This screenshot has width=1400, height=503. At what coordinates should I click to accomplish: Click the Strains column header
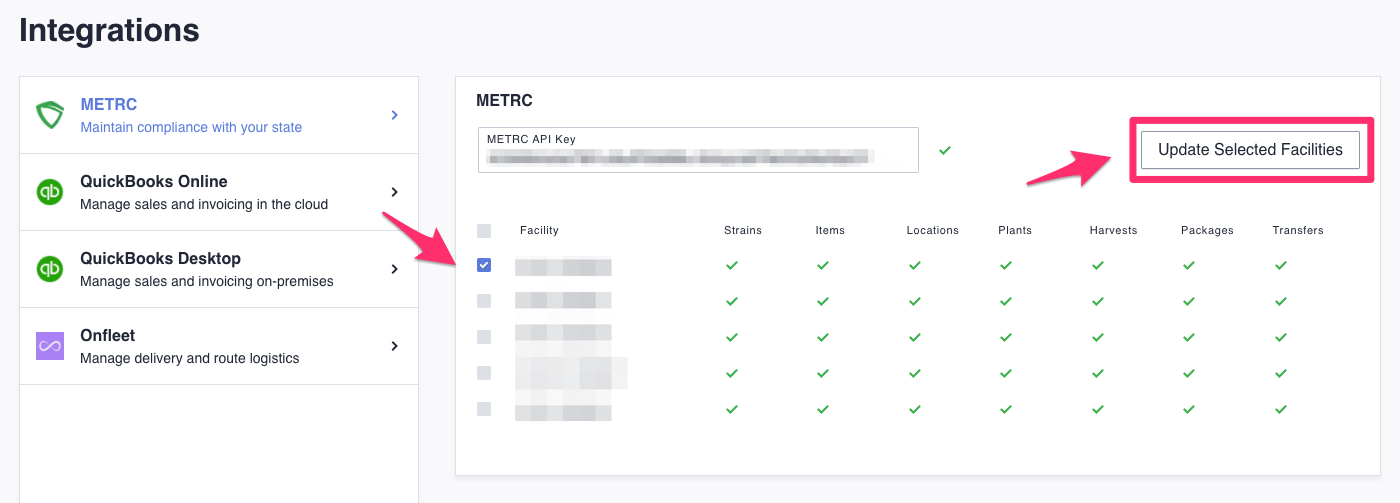click(x=743, y=230)
